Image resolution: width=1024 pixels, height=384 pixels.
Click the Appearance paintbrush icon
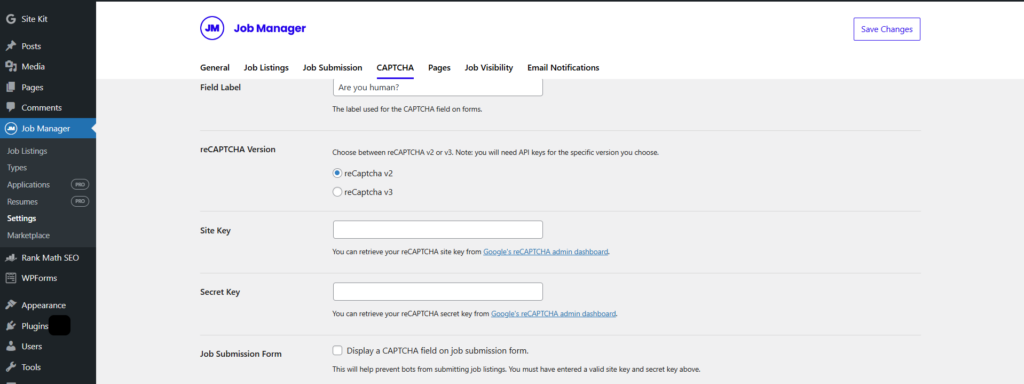pyautogui.click(x=10, y=305)
